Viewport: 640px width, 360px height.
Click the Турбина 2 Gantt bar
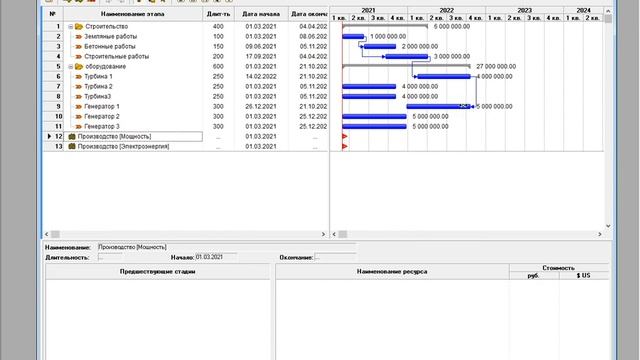pos(369,87)
